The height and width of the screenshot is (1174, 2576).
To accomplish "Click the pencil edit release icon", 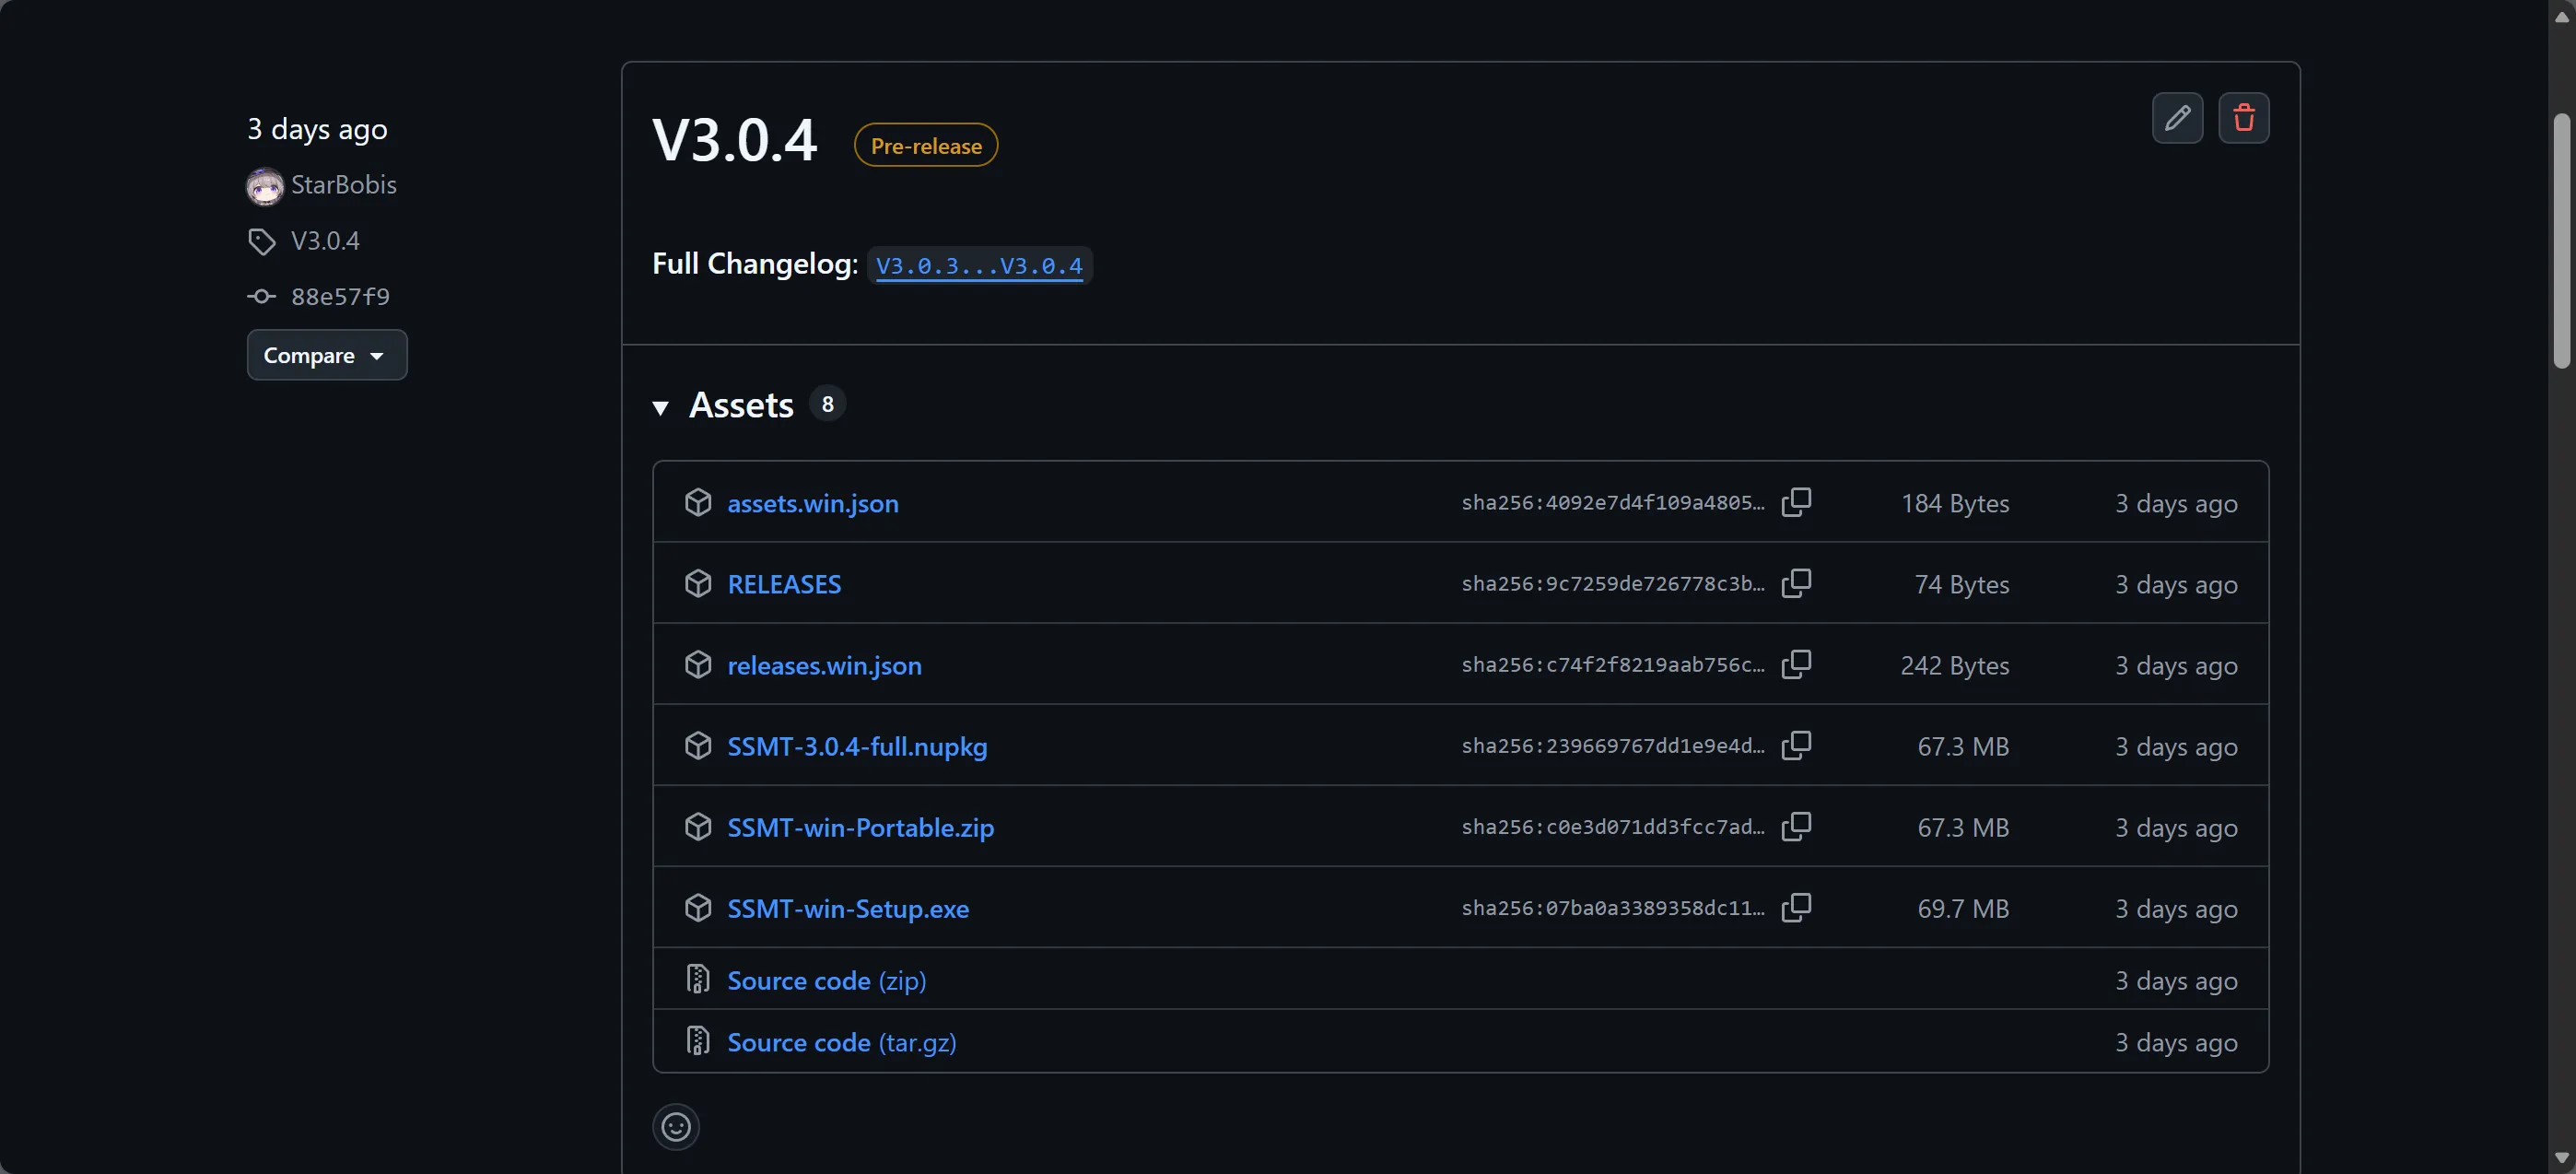I will [2177, 118].
